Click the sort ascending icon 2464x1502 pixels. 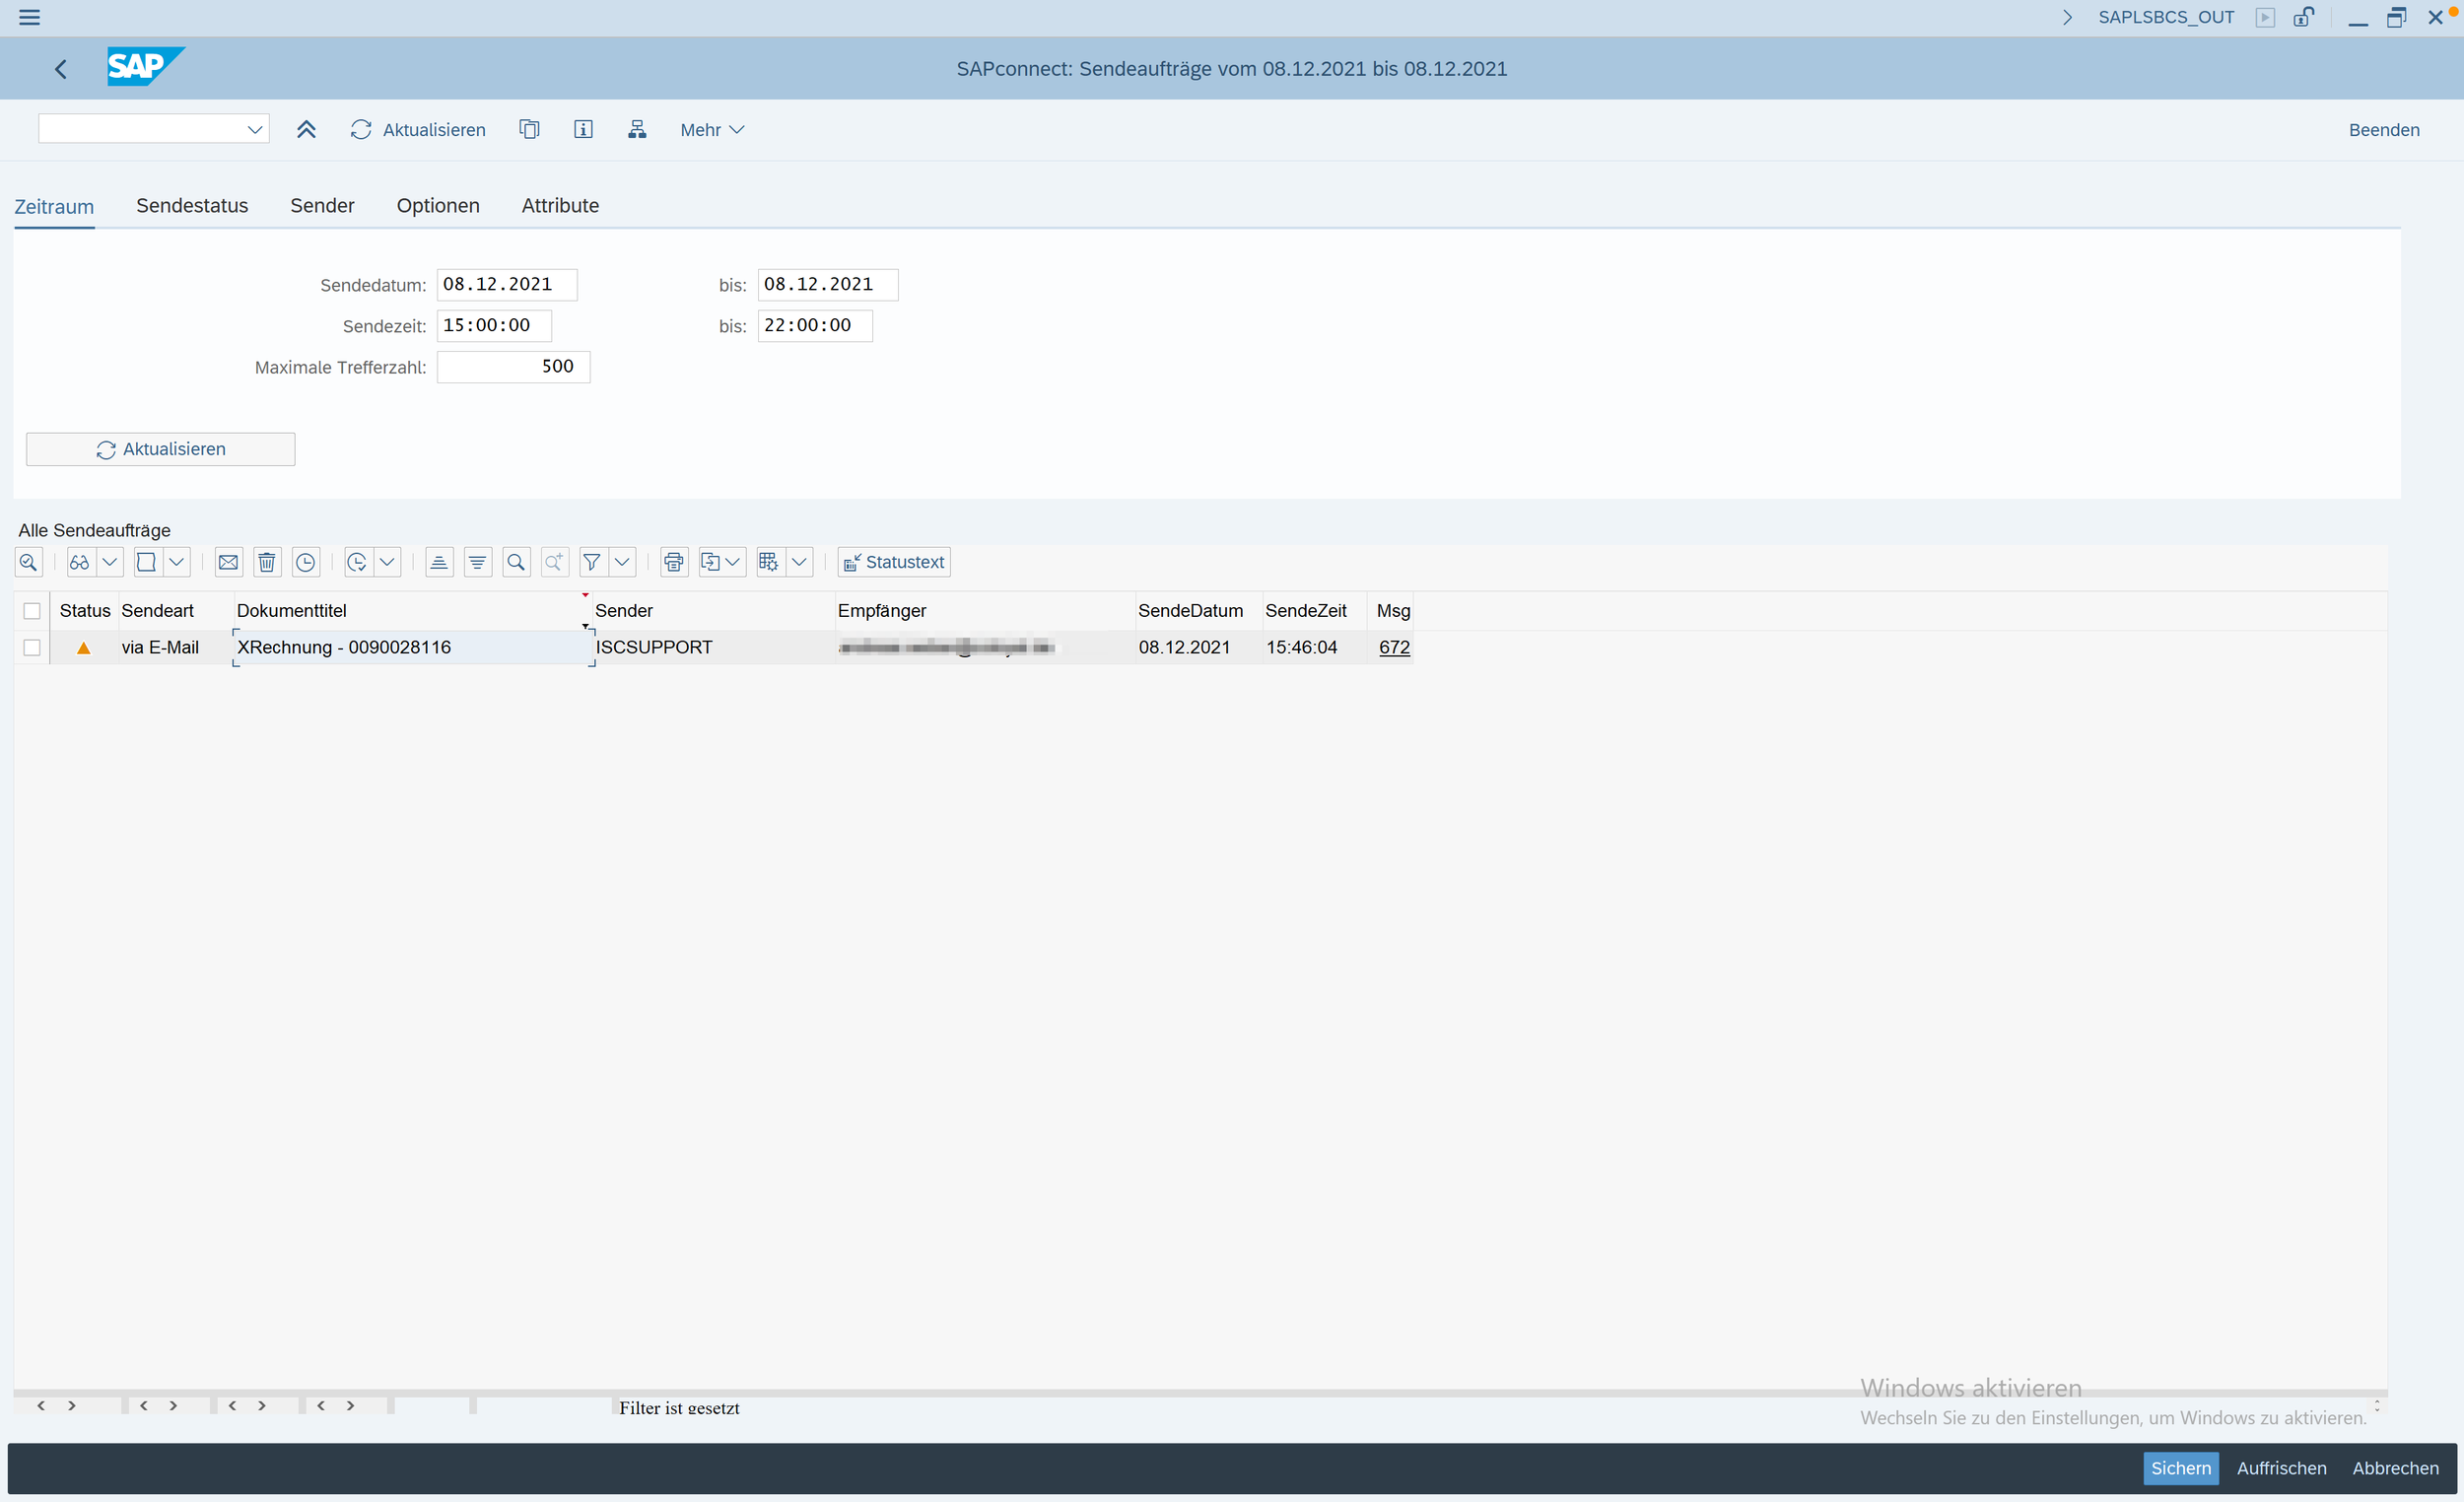click(x=439, y=562)
